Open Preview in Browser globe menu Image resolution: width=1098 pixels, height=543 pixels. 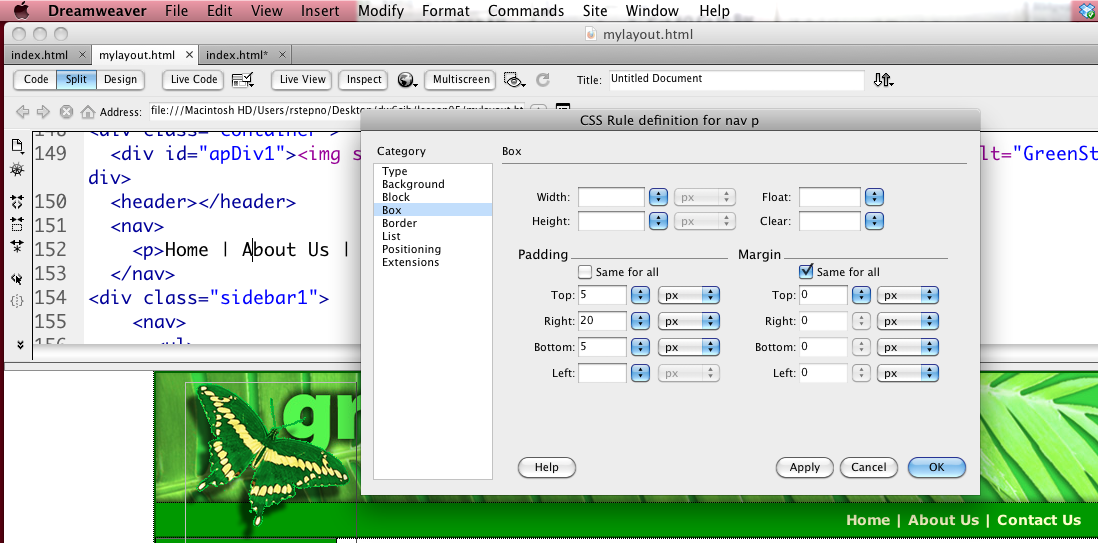click(408, 80)
